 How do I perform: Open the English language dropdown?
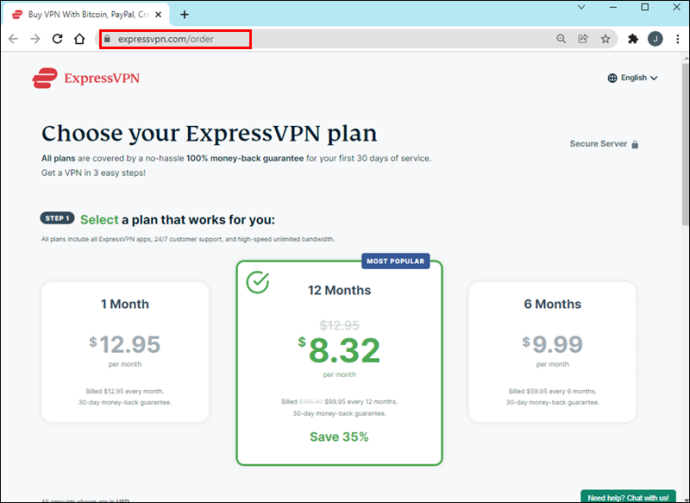633,78
